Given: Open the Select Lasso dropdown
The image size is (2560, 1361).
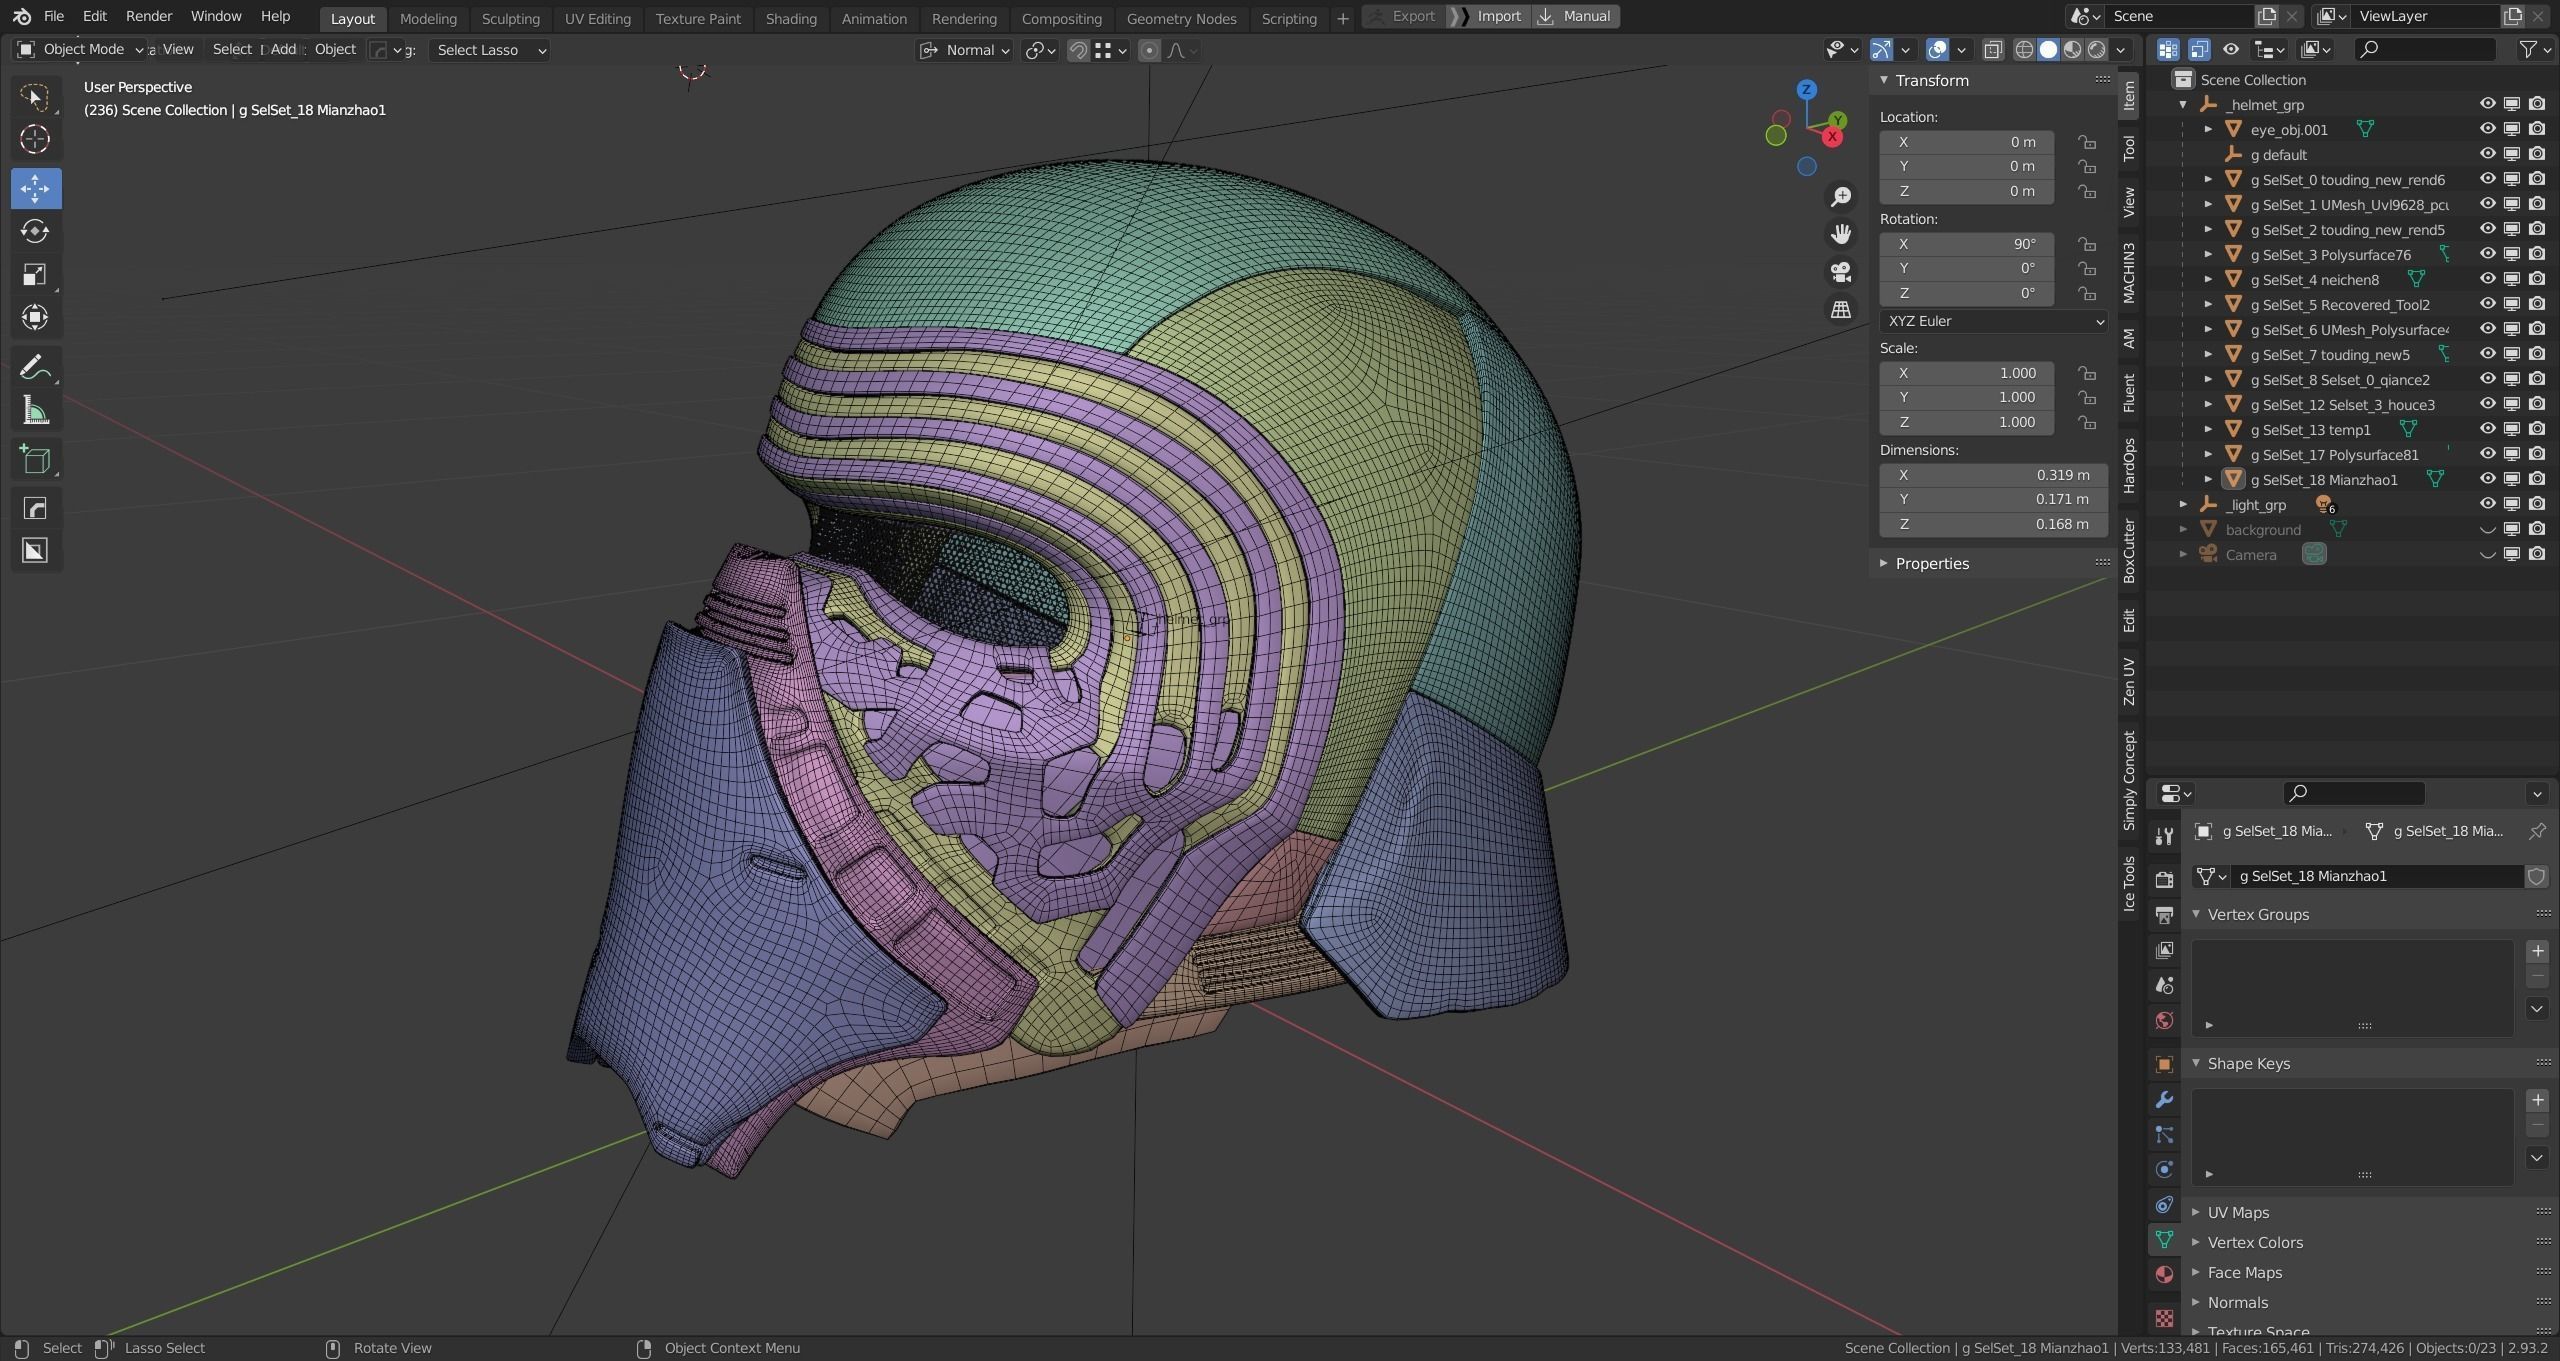Looking at the screenshot, I should click(490, 50).
